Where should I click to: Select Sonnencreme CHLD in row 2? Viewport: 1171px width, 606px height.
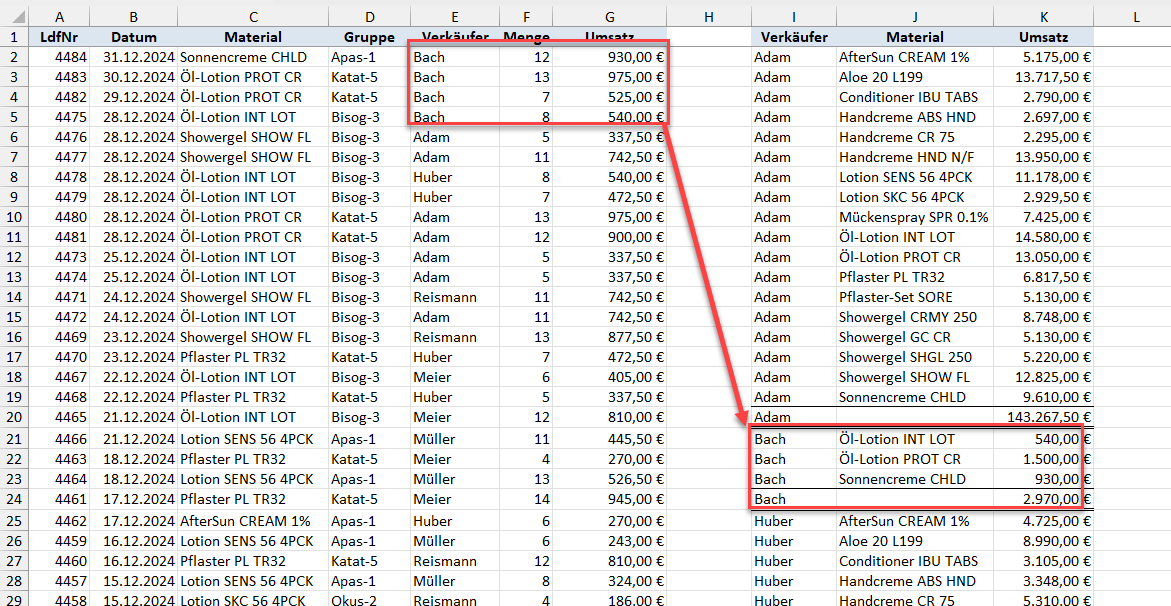(x=252, y=57)
